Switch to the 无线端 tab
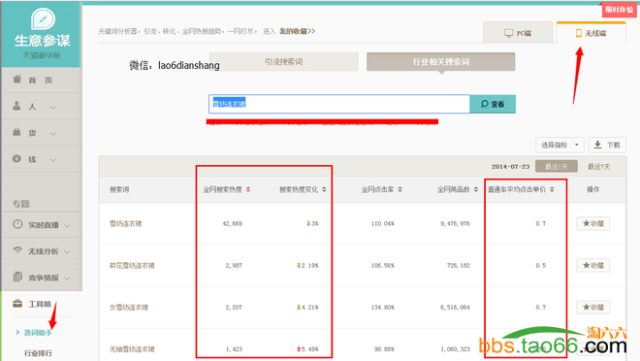Image resolution: width=640 pixels, height=361 pixels. 591,33
